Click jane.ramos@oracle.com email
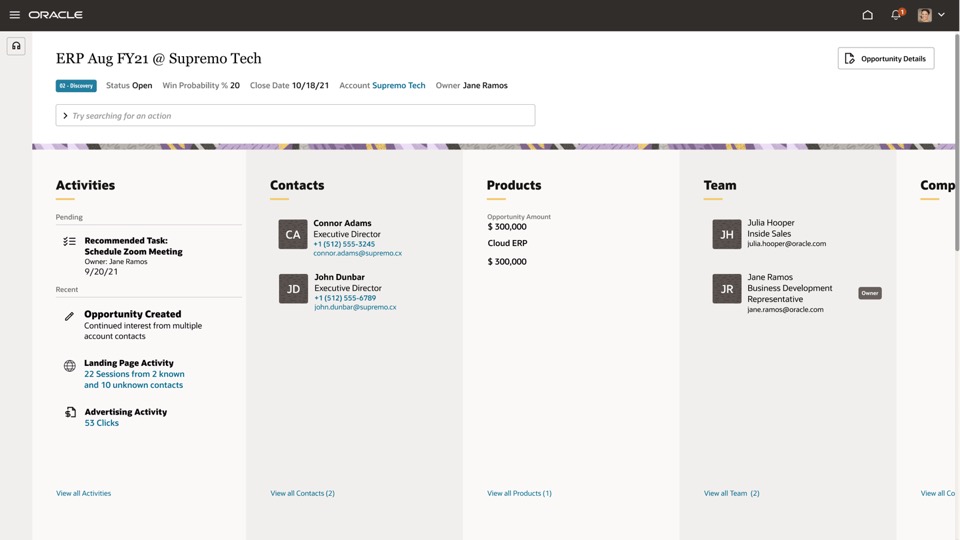This screenshot has height=540, width=960. (785, 310)
